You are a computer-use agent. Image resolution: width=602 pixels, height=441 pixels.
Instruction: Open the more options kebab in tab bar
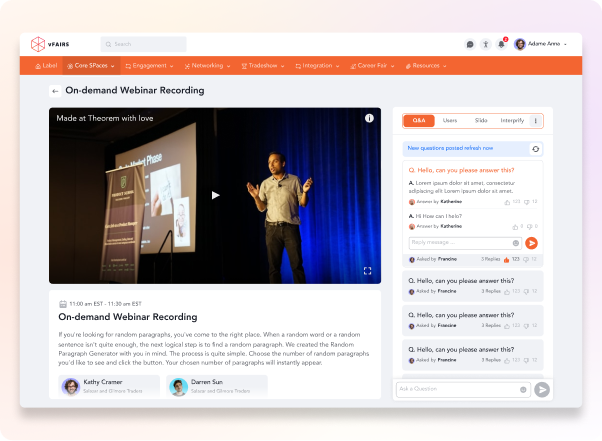(536, 121)
